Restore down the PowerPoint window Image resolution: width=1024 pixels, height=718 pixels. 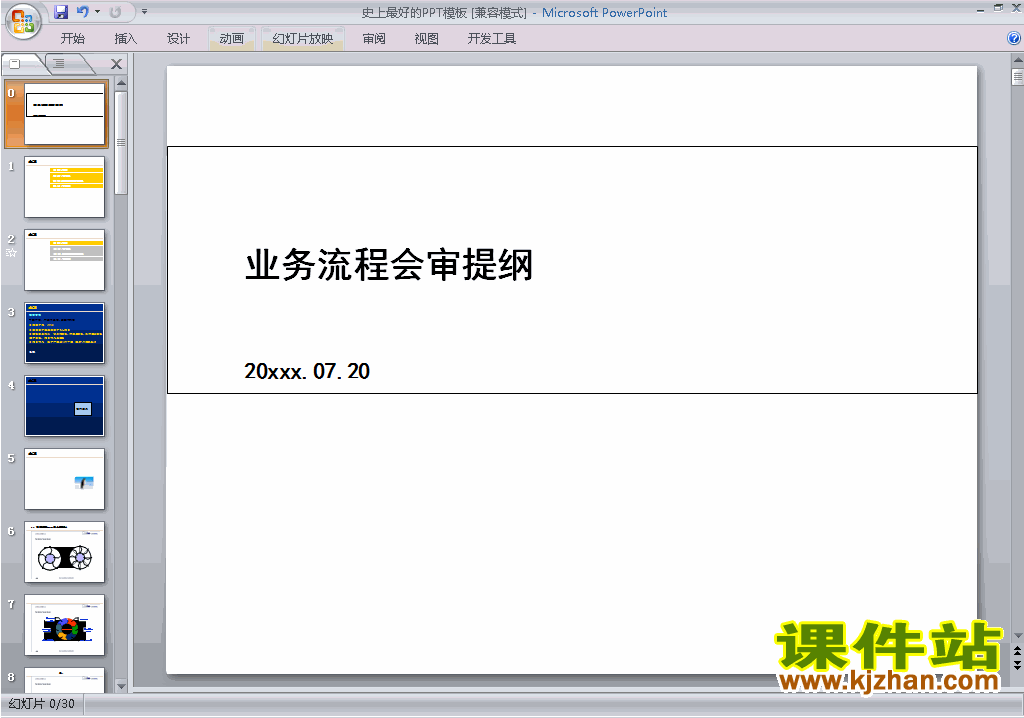coord(998,8)
